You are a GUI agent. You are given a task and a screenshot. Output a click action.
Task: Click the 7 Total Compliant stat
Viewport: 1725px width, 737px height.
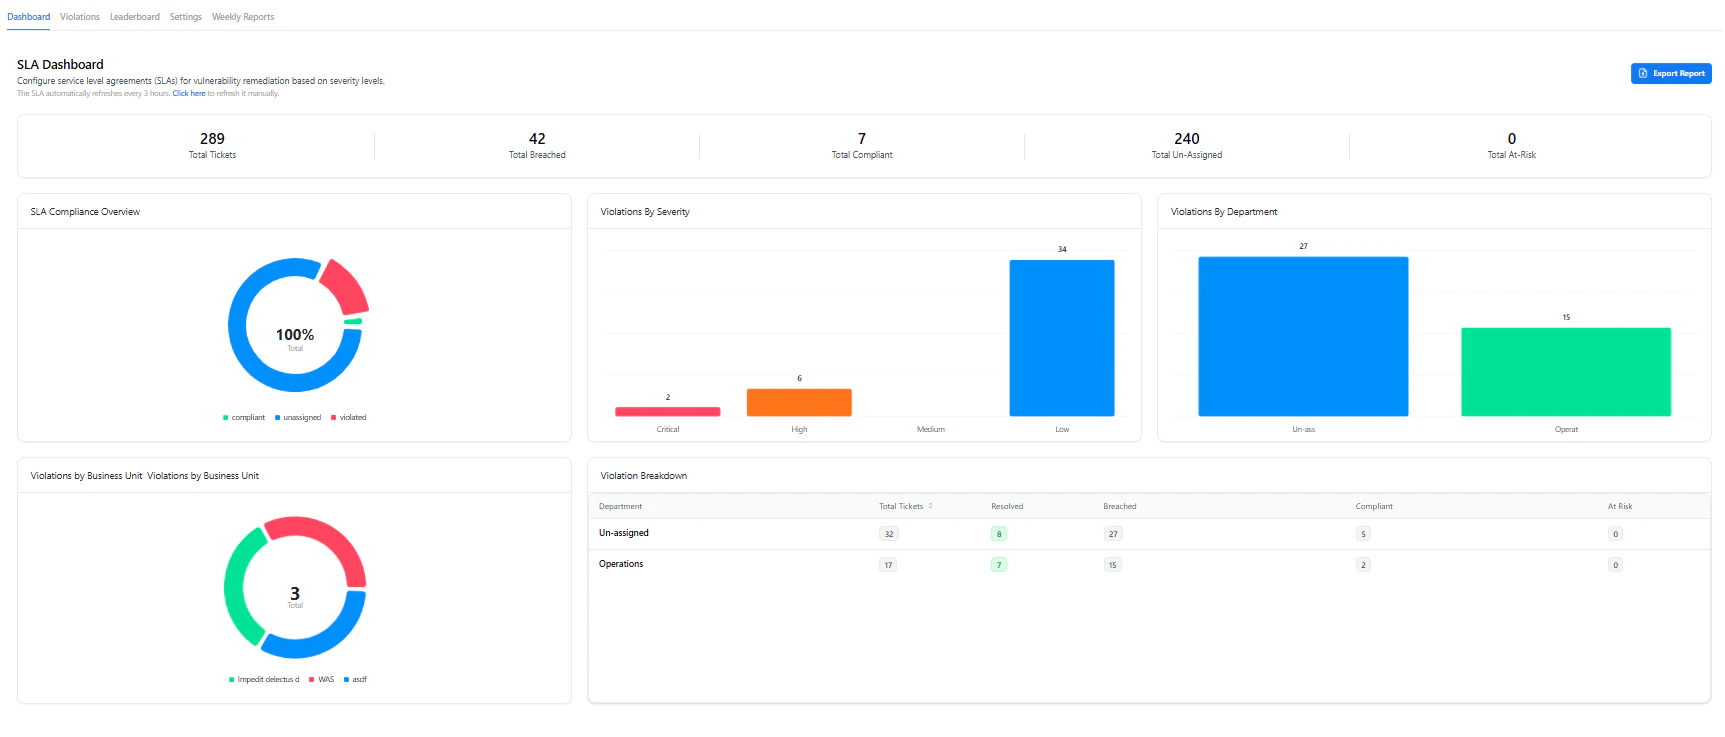(x=862, y=145)
